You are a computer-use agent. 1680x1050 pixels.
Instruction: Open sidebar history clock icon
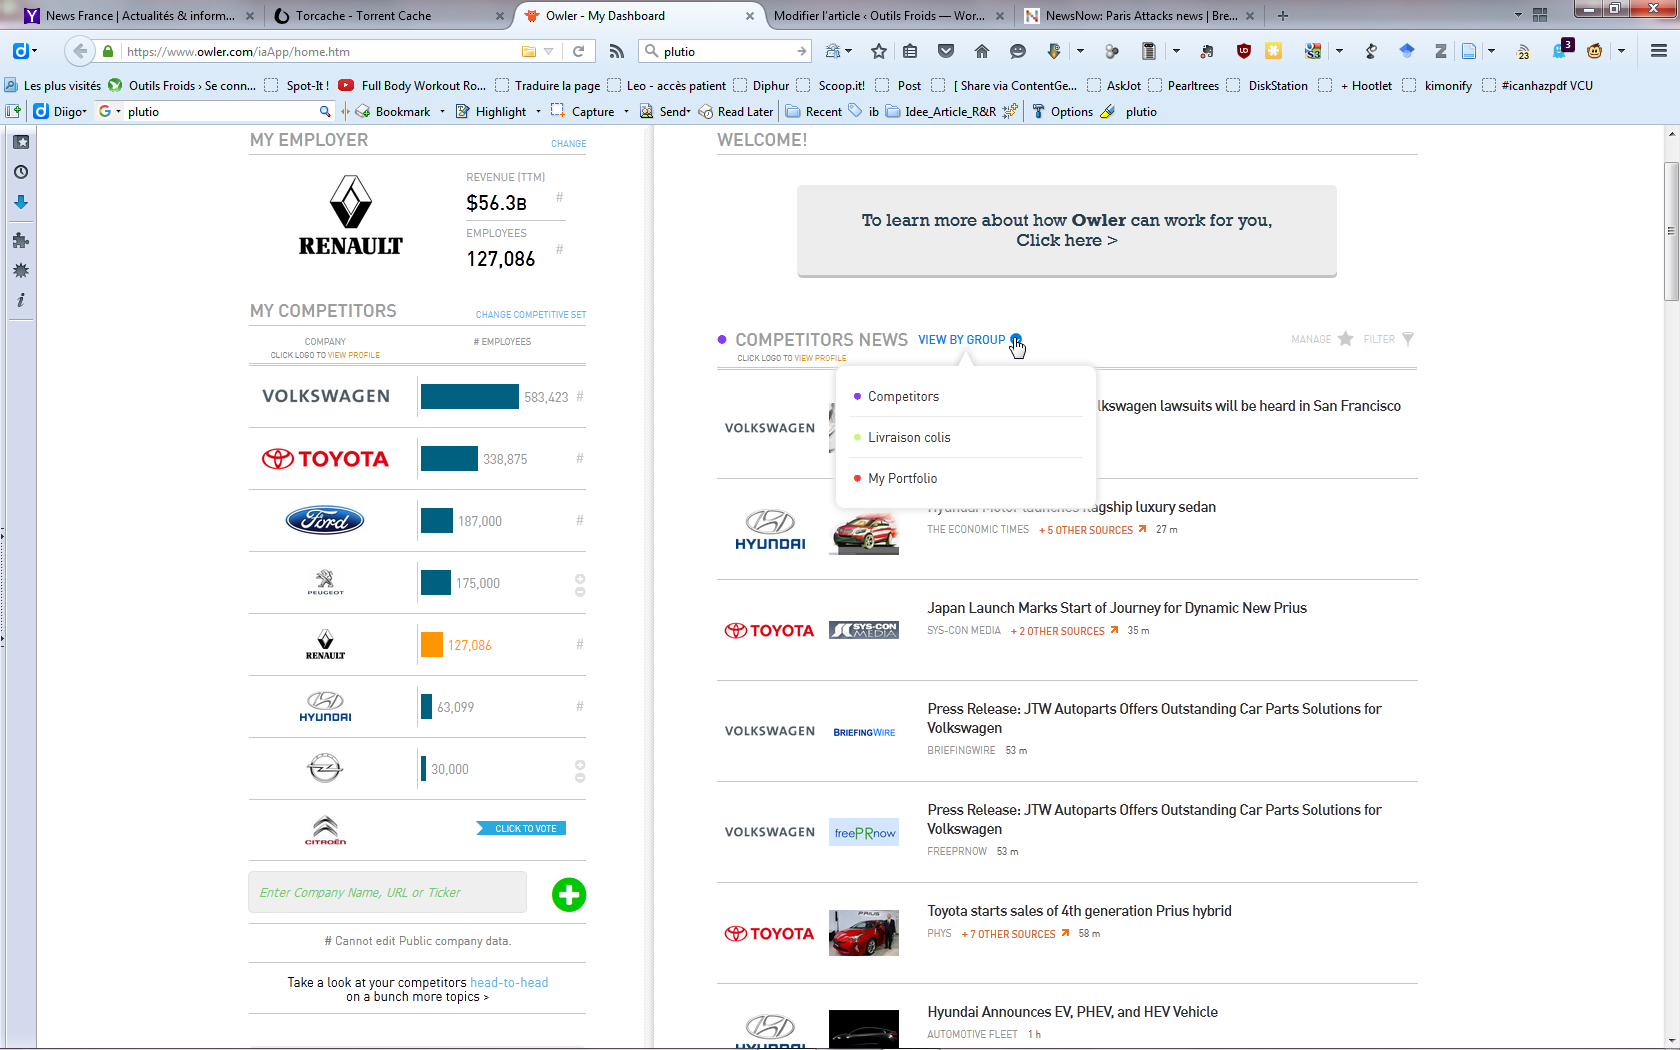[x=21, y=172]
